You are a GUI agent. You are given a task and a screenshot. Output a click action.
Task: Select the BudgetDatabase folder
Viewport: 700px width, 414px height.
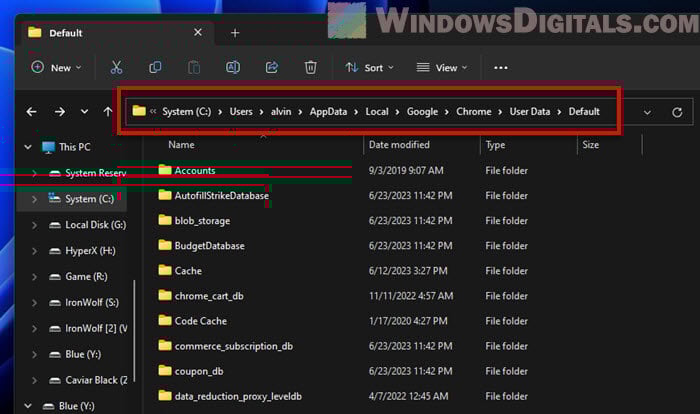click(x=201, y=246)
